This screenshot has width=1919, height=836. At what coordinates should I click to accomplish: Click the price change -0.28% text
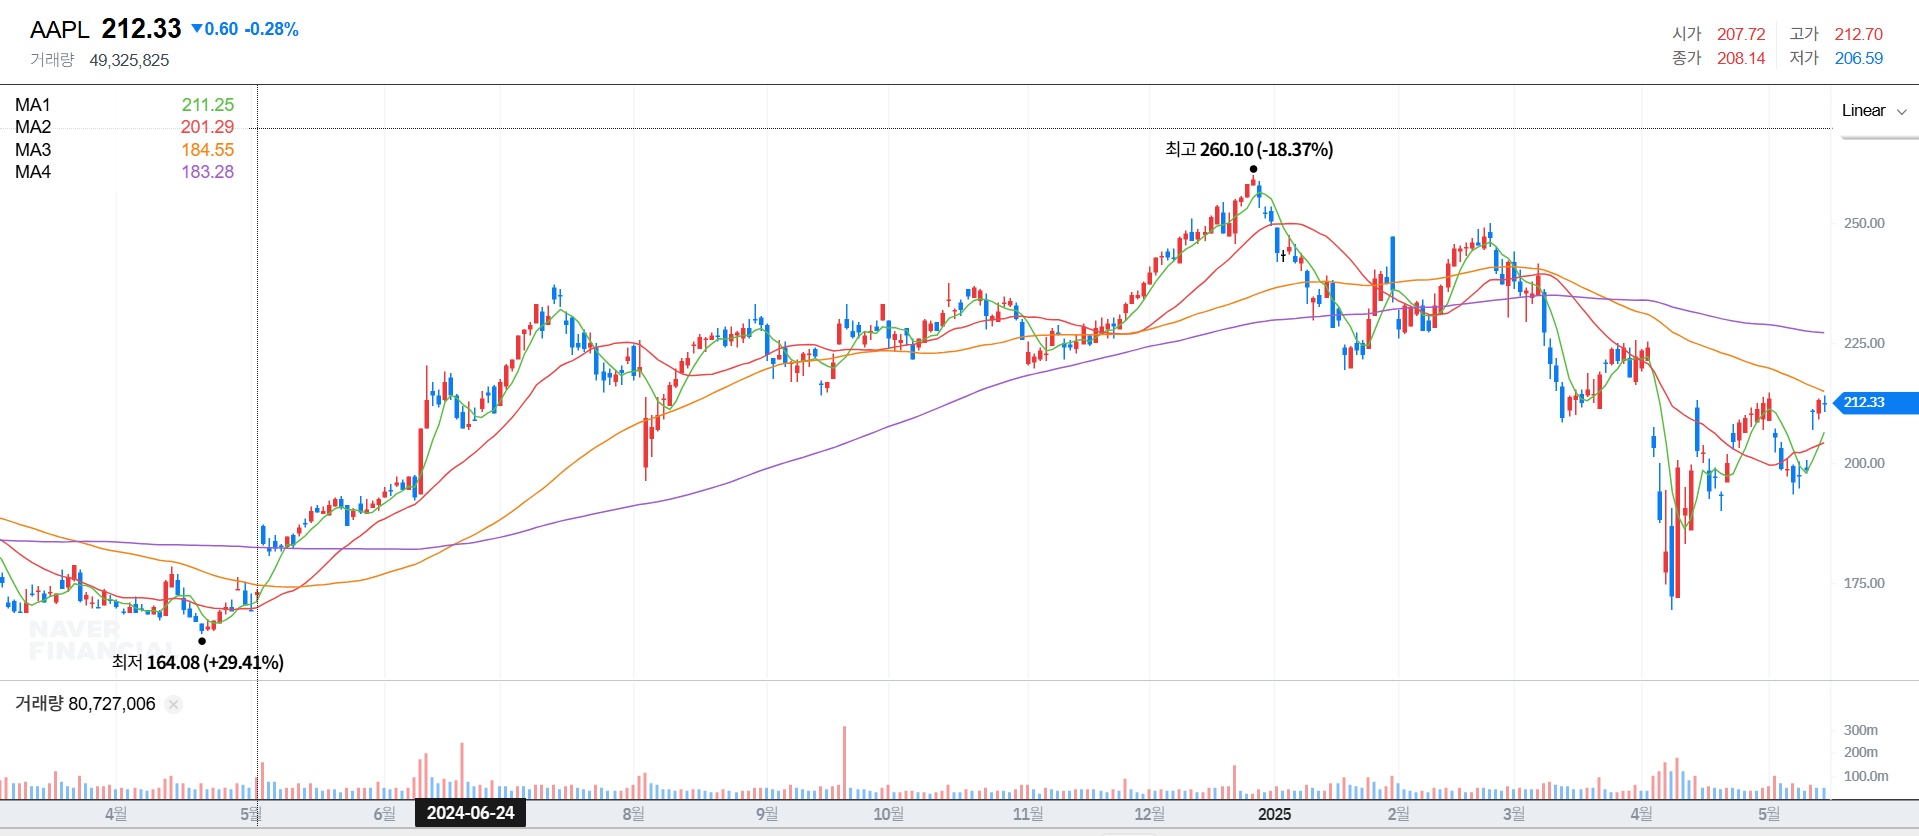tap(271, 29)
